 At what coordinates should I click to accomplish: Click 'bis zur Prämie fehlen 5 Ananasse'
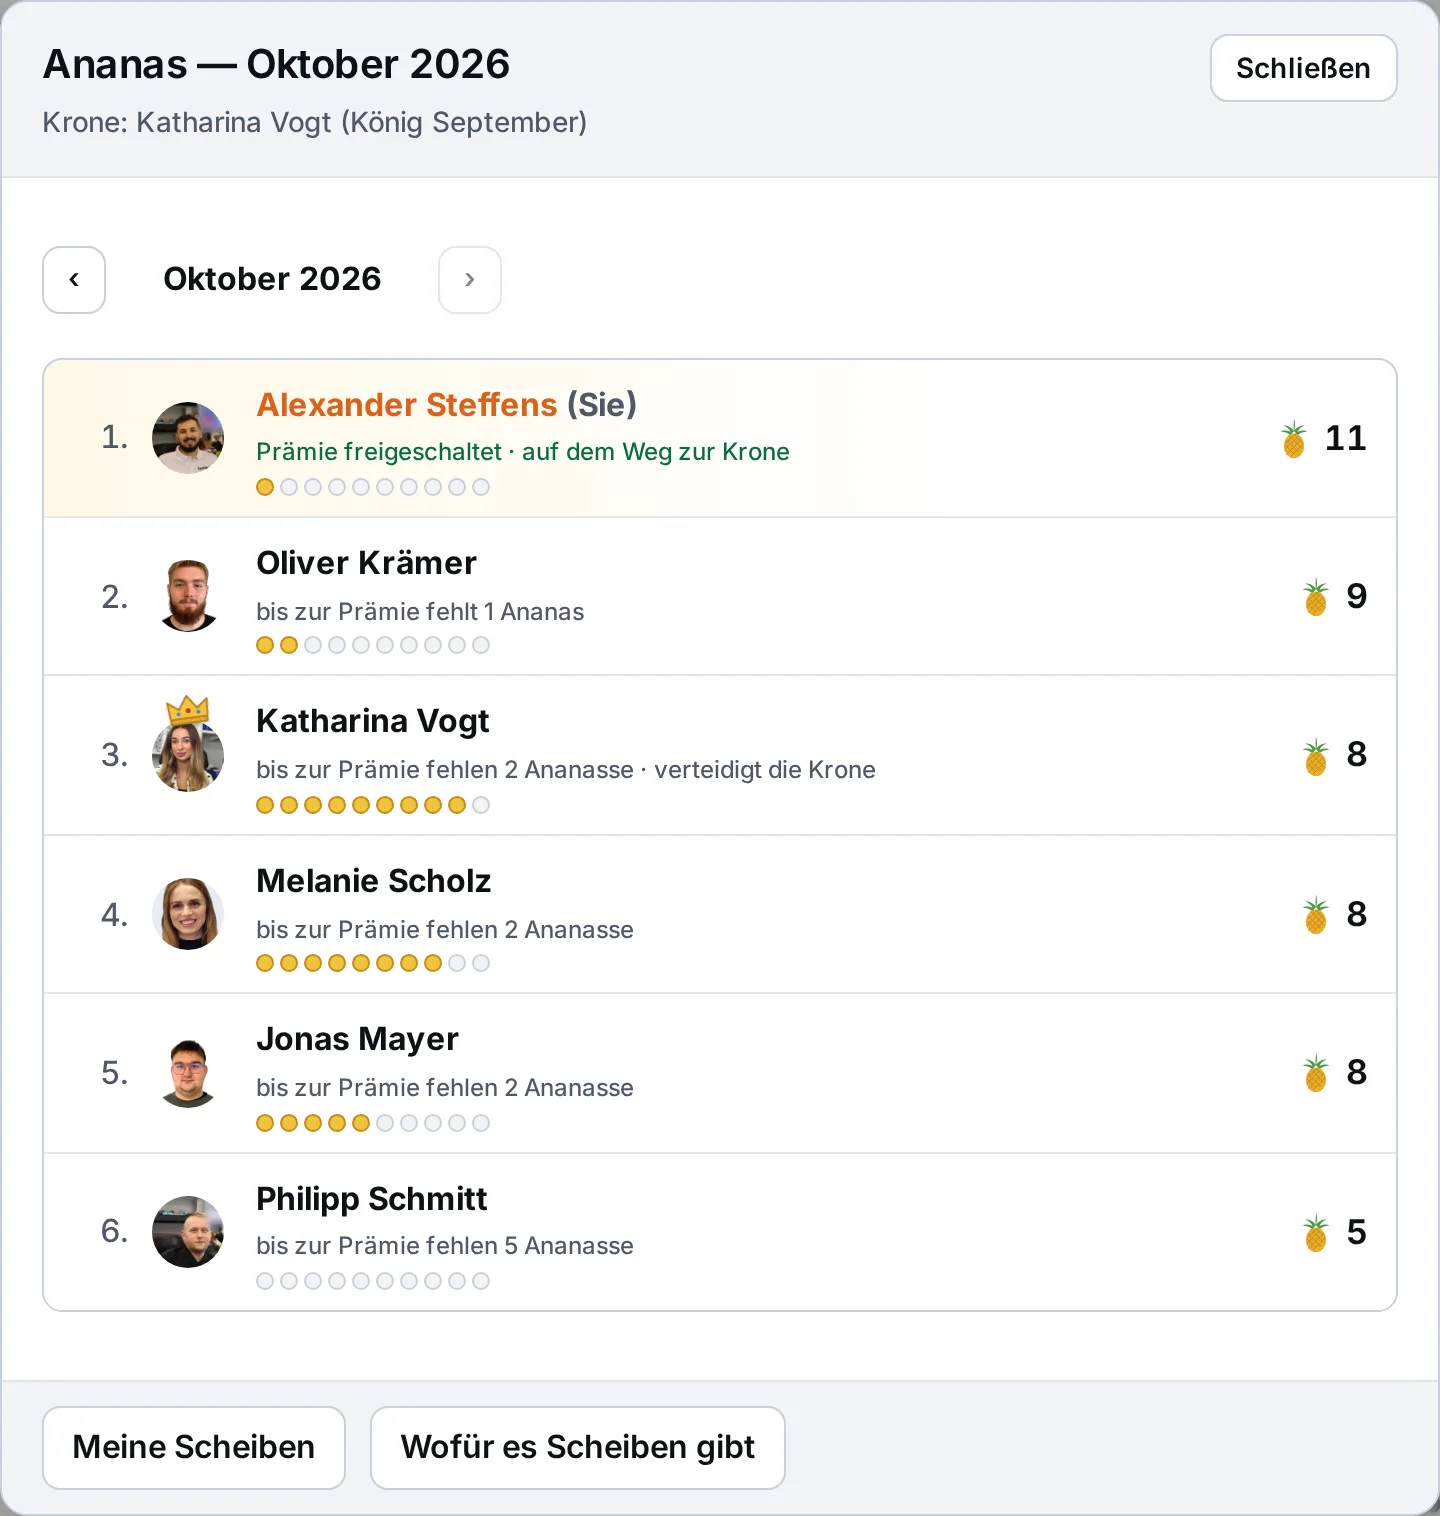point(445,1246)
